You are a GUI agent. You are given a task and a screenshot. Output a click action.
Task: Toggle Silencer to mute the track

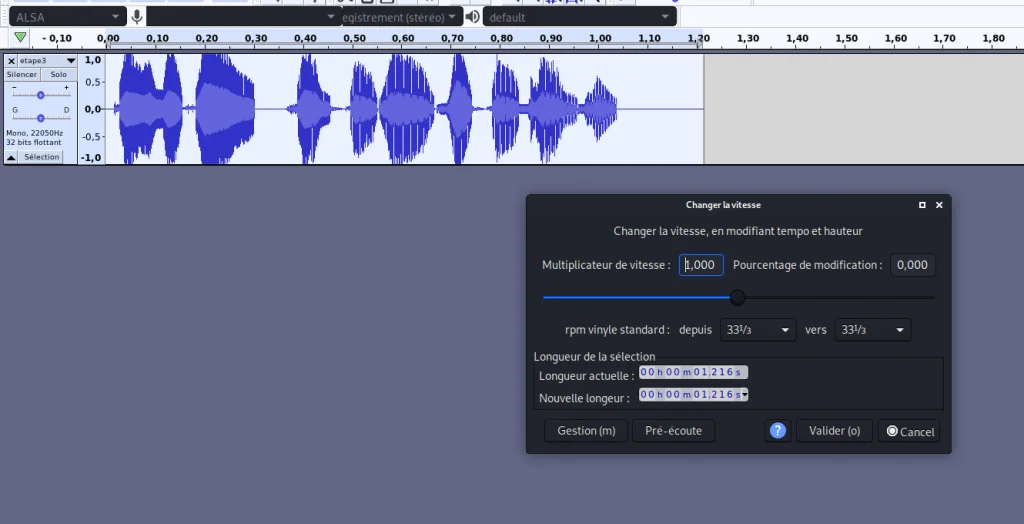tap(22, 75)
